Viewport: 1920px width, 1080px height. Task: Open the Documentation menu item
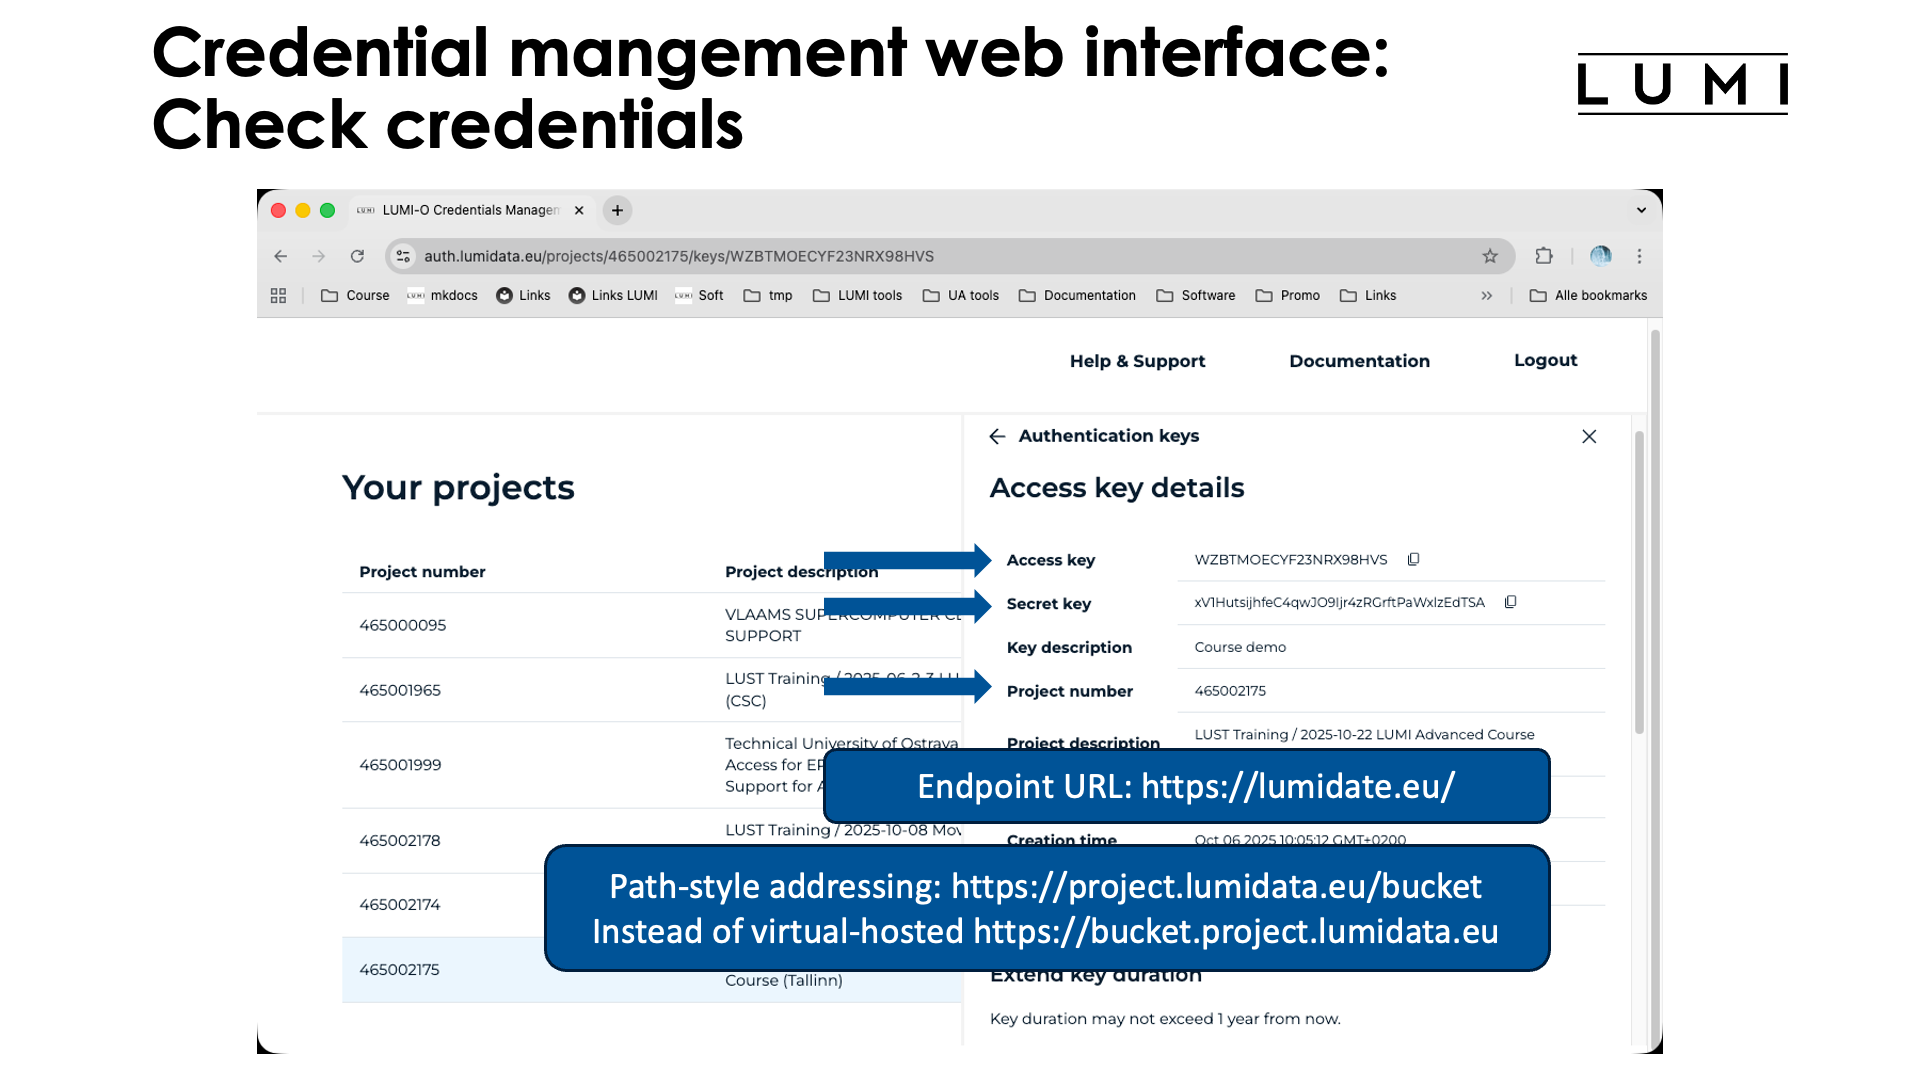coord(1359,361)
